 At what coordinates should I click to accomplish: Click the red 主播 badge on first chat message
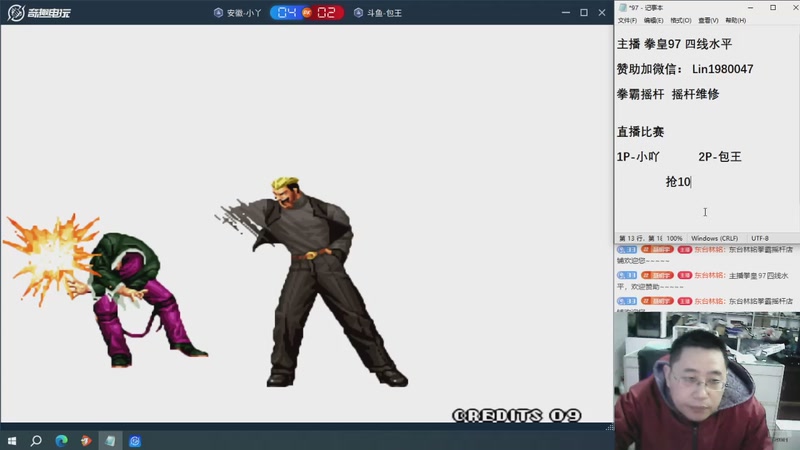click(684, 249)
